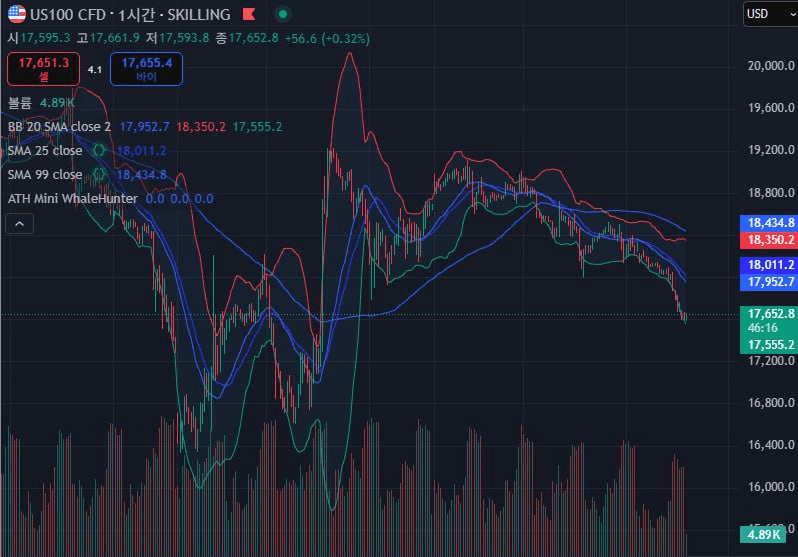This screenshot has height=557, width=798.
Task: Click the 17,952.7 price axis label
Action: click(769, 282)
